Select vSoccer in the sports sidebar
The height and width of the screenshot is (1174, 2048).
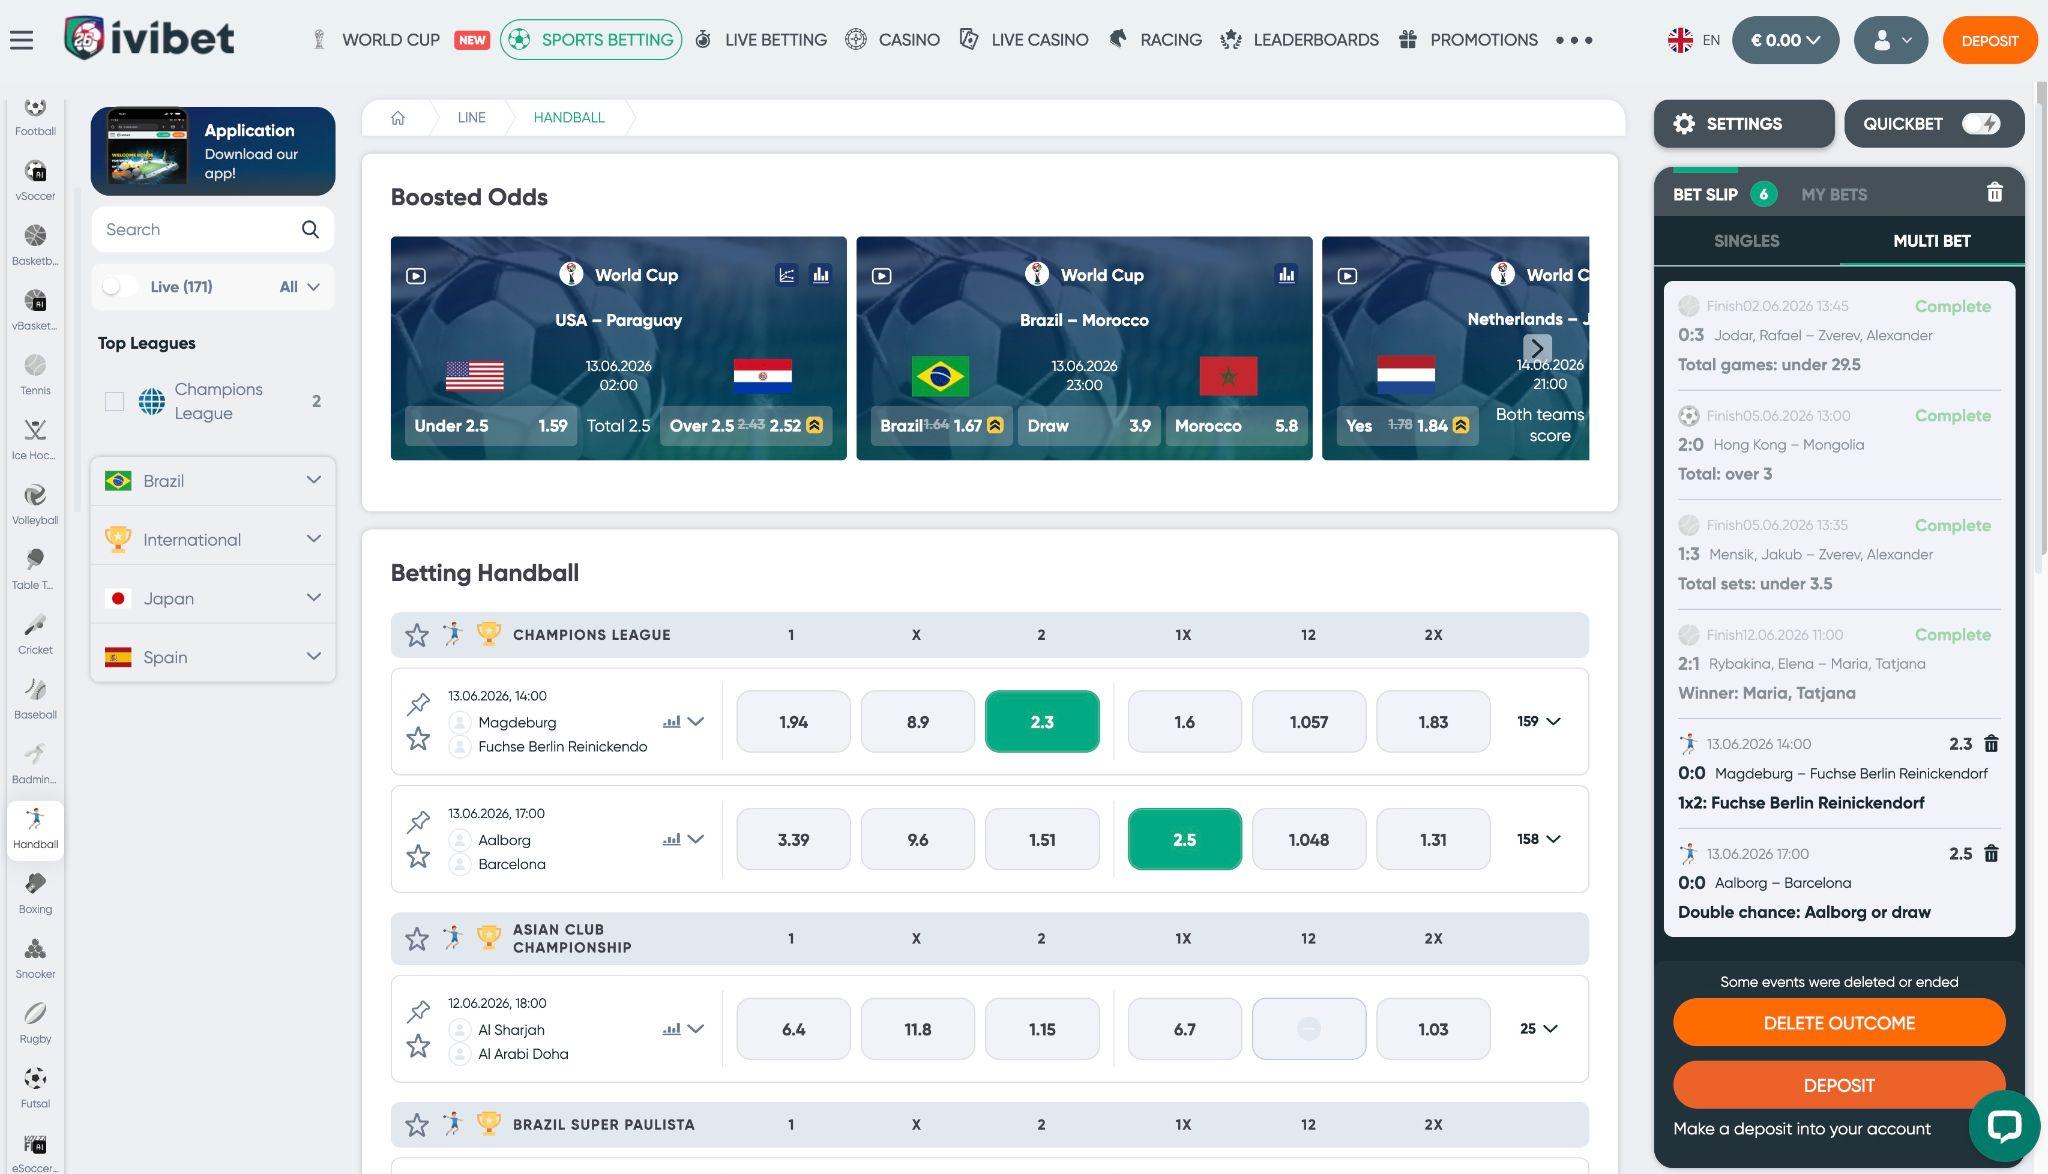point(35,181)
